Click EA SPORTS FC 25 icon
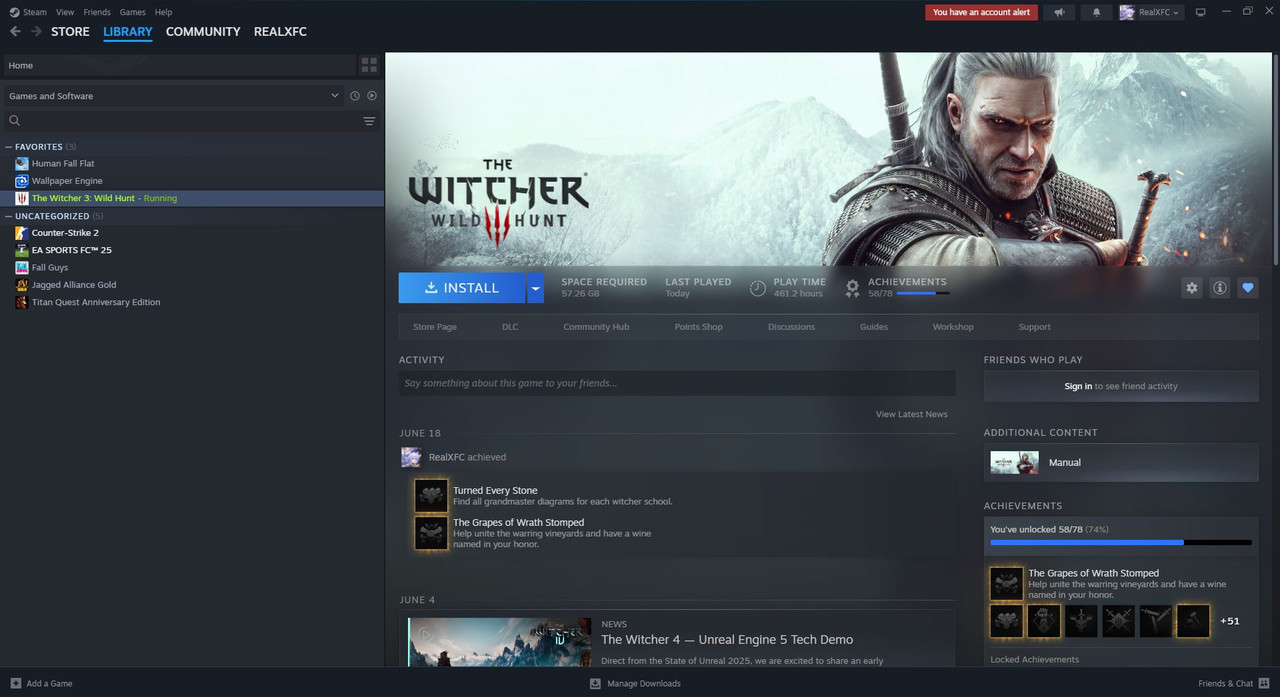 click(22, 250)
